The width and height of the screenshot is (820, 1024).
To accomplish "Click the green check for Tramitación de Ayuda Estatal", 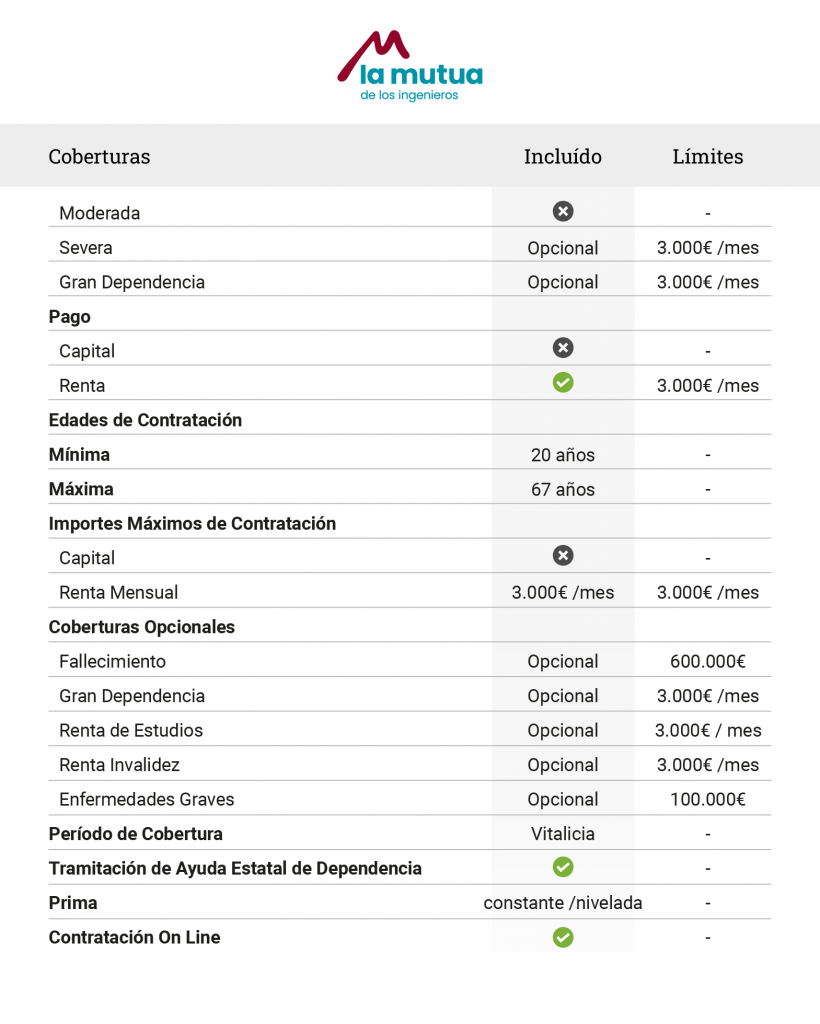I will [x=563, y=866].
